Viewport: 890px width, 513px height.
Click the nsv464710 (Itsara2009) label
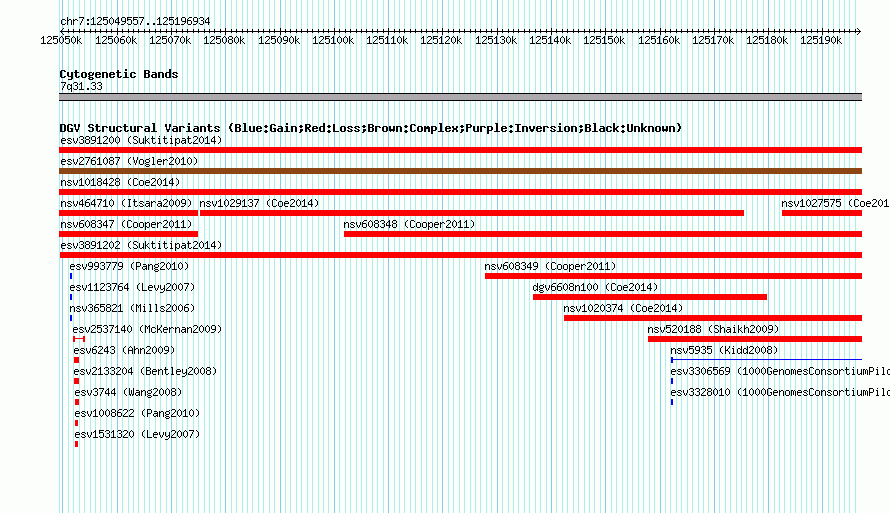[126, 203]
